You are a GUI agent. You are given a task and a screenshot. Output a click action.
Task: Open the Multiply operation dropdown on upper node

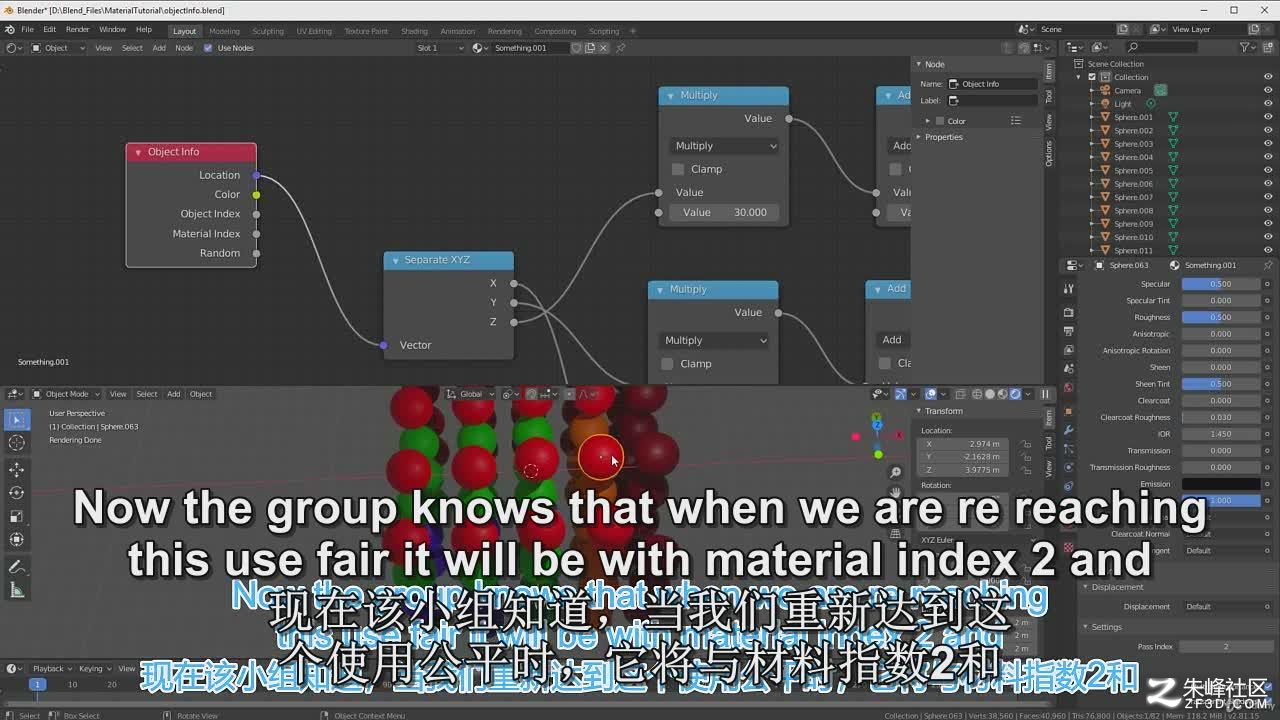(725, 146)
